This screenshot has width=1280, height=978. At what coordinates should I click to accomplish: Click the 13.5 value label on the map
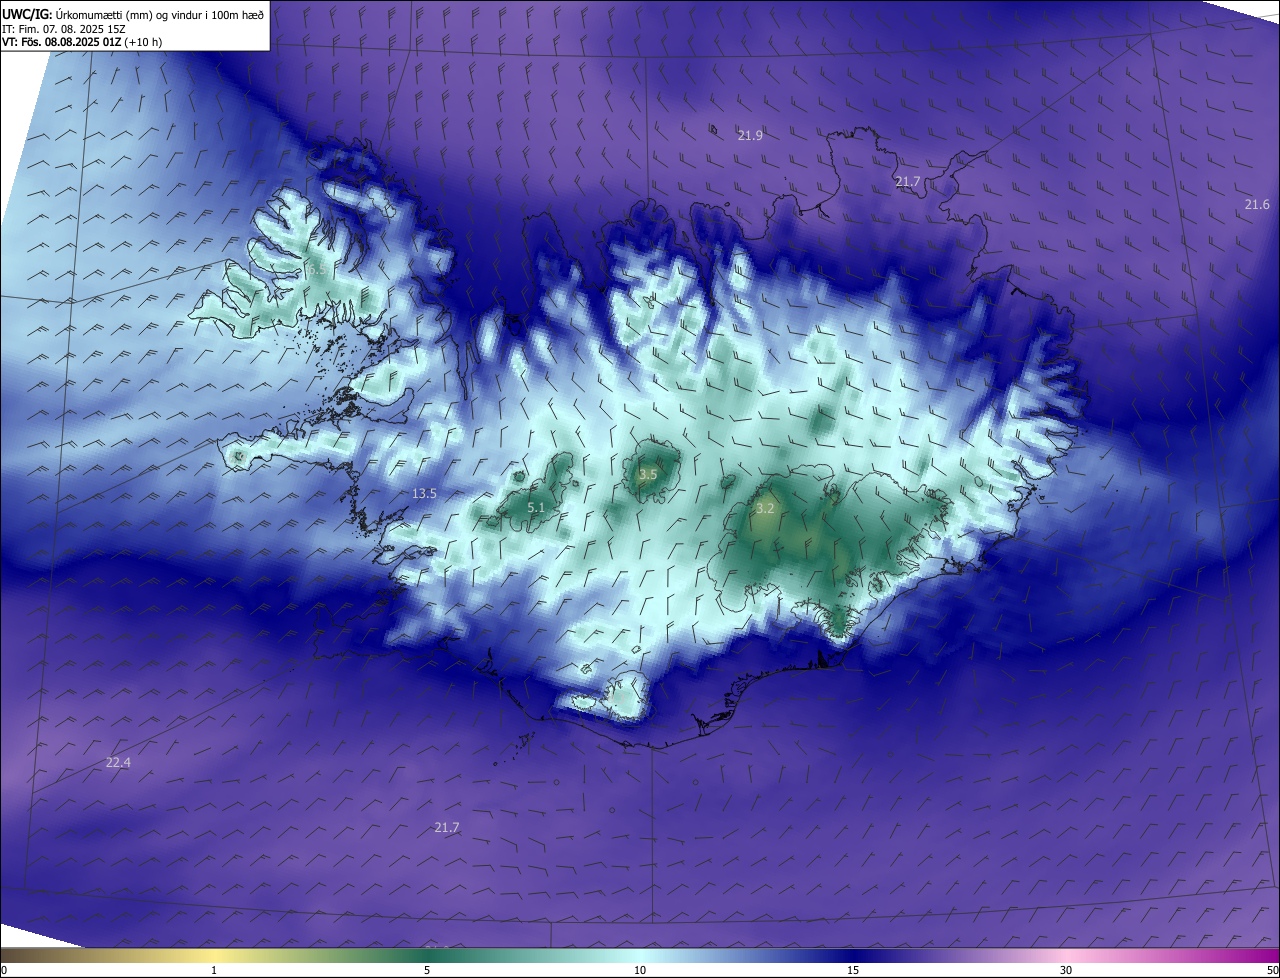[425, 493]
